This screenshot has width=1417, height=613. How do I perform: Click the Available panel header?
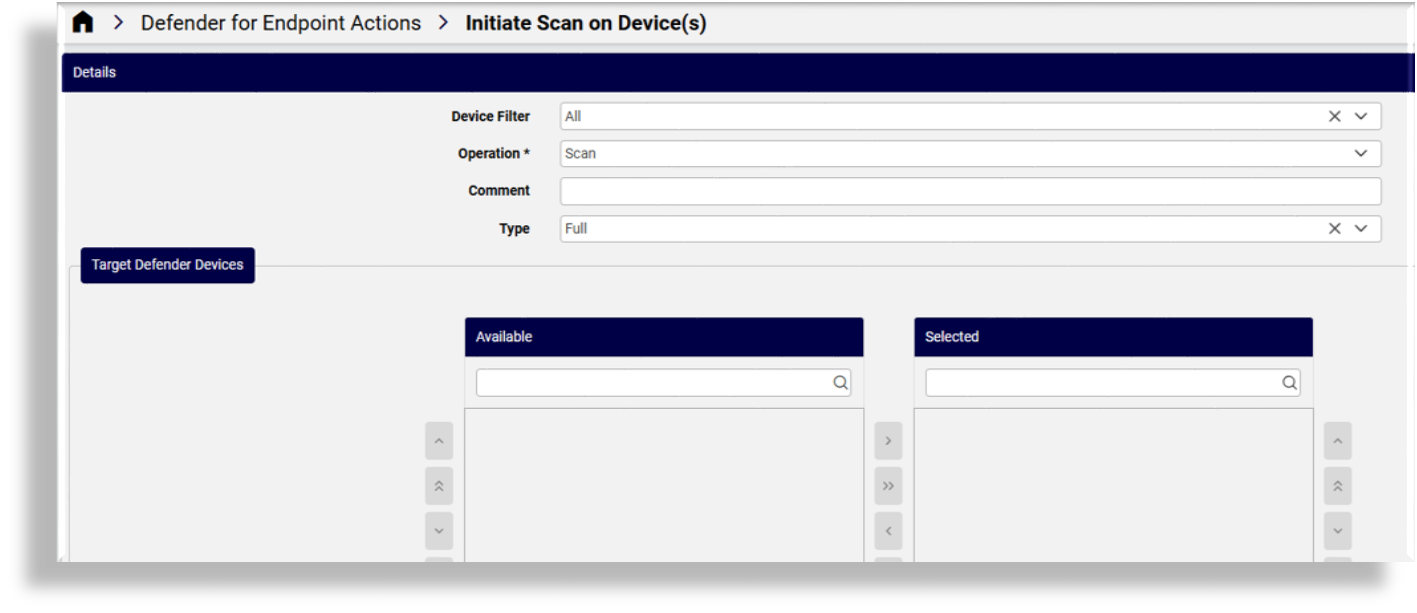pyautogui.click(x=664, y=337)
